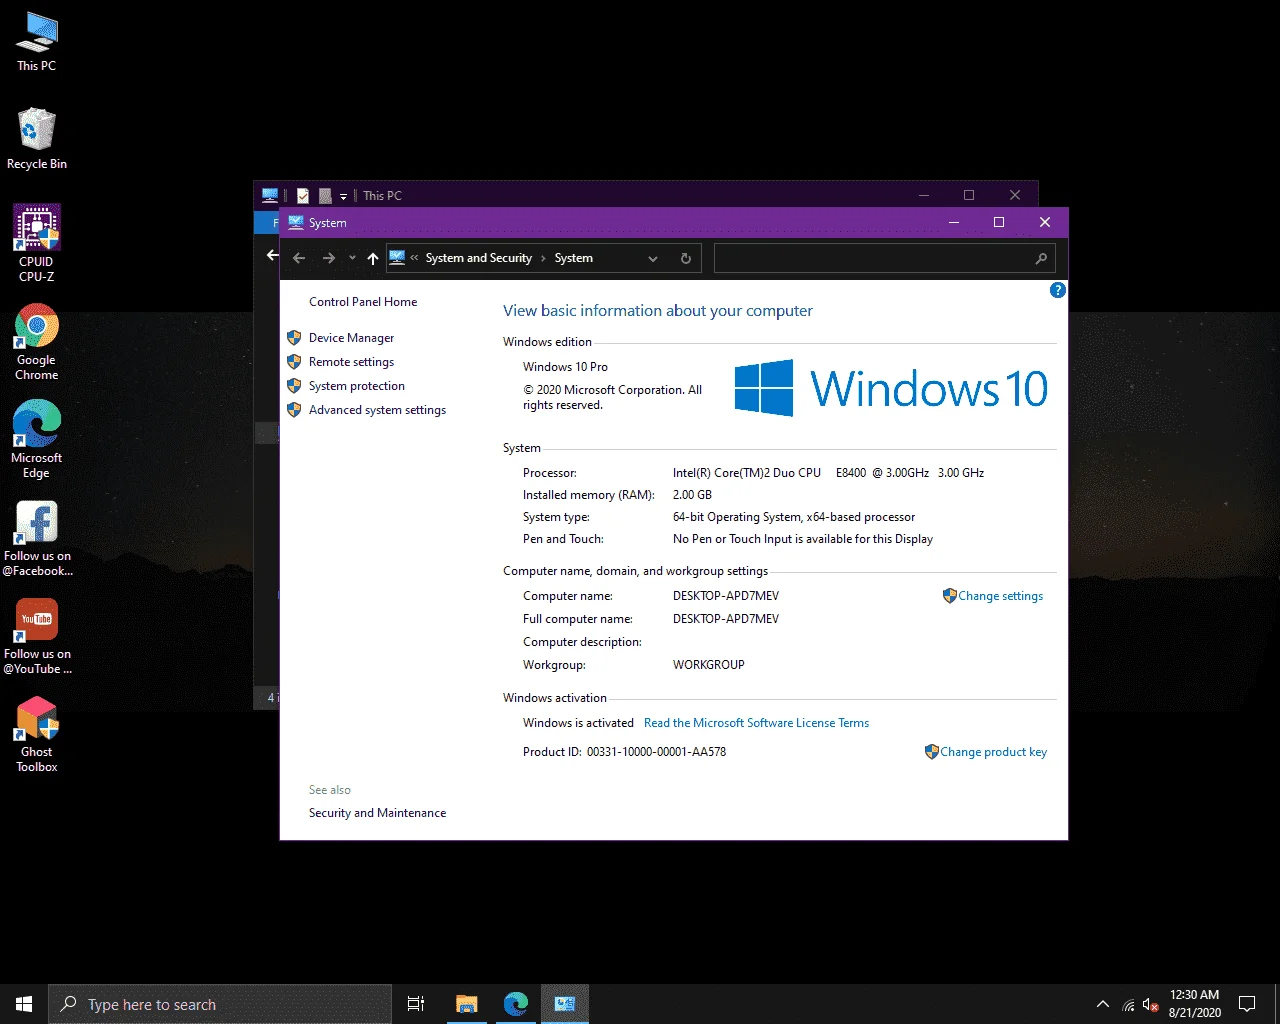Go back in System window
Screen dimensions: 1280x1024
299,258
